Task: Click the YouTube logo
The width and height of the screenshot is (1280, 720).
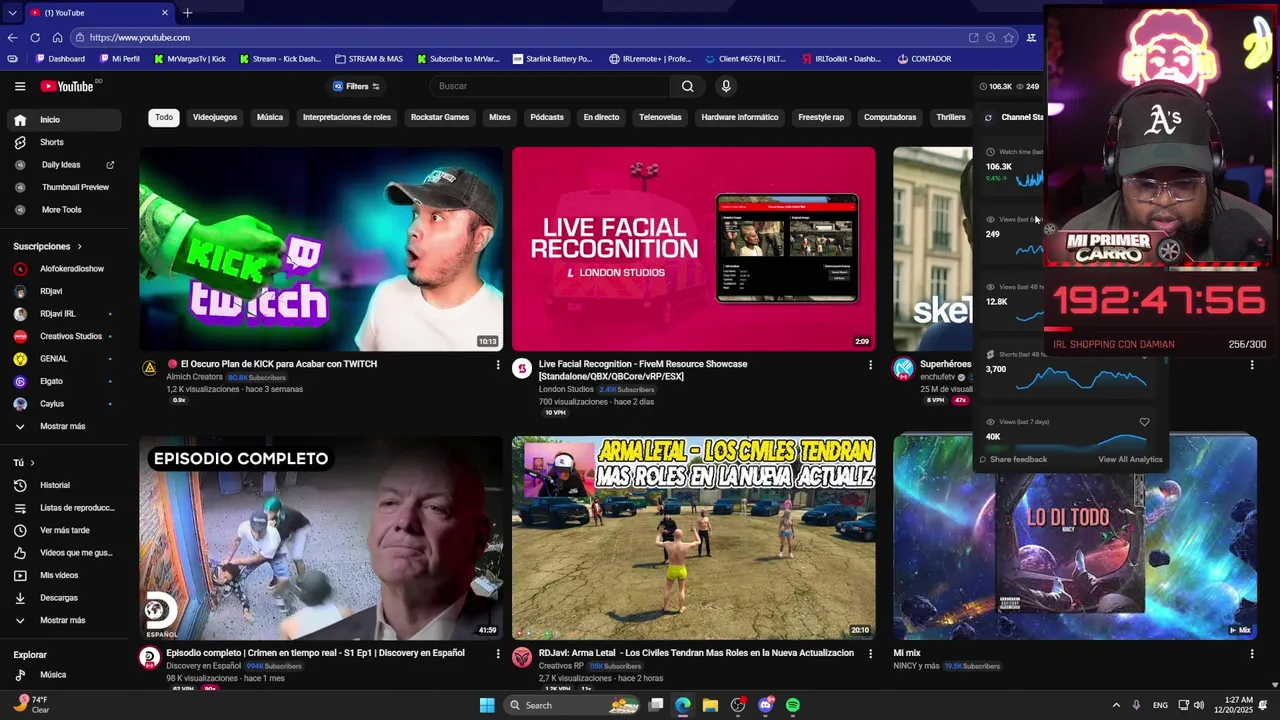Action: coord(67,86)
